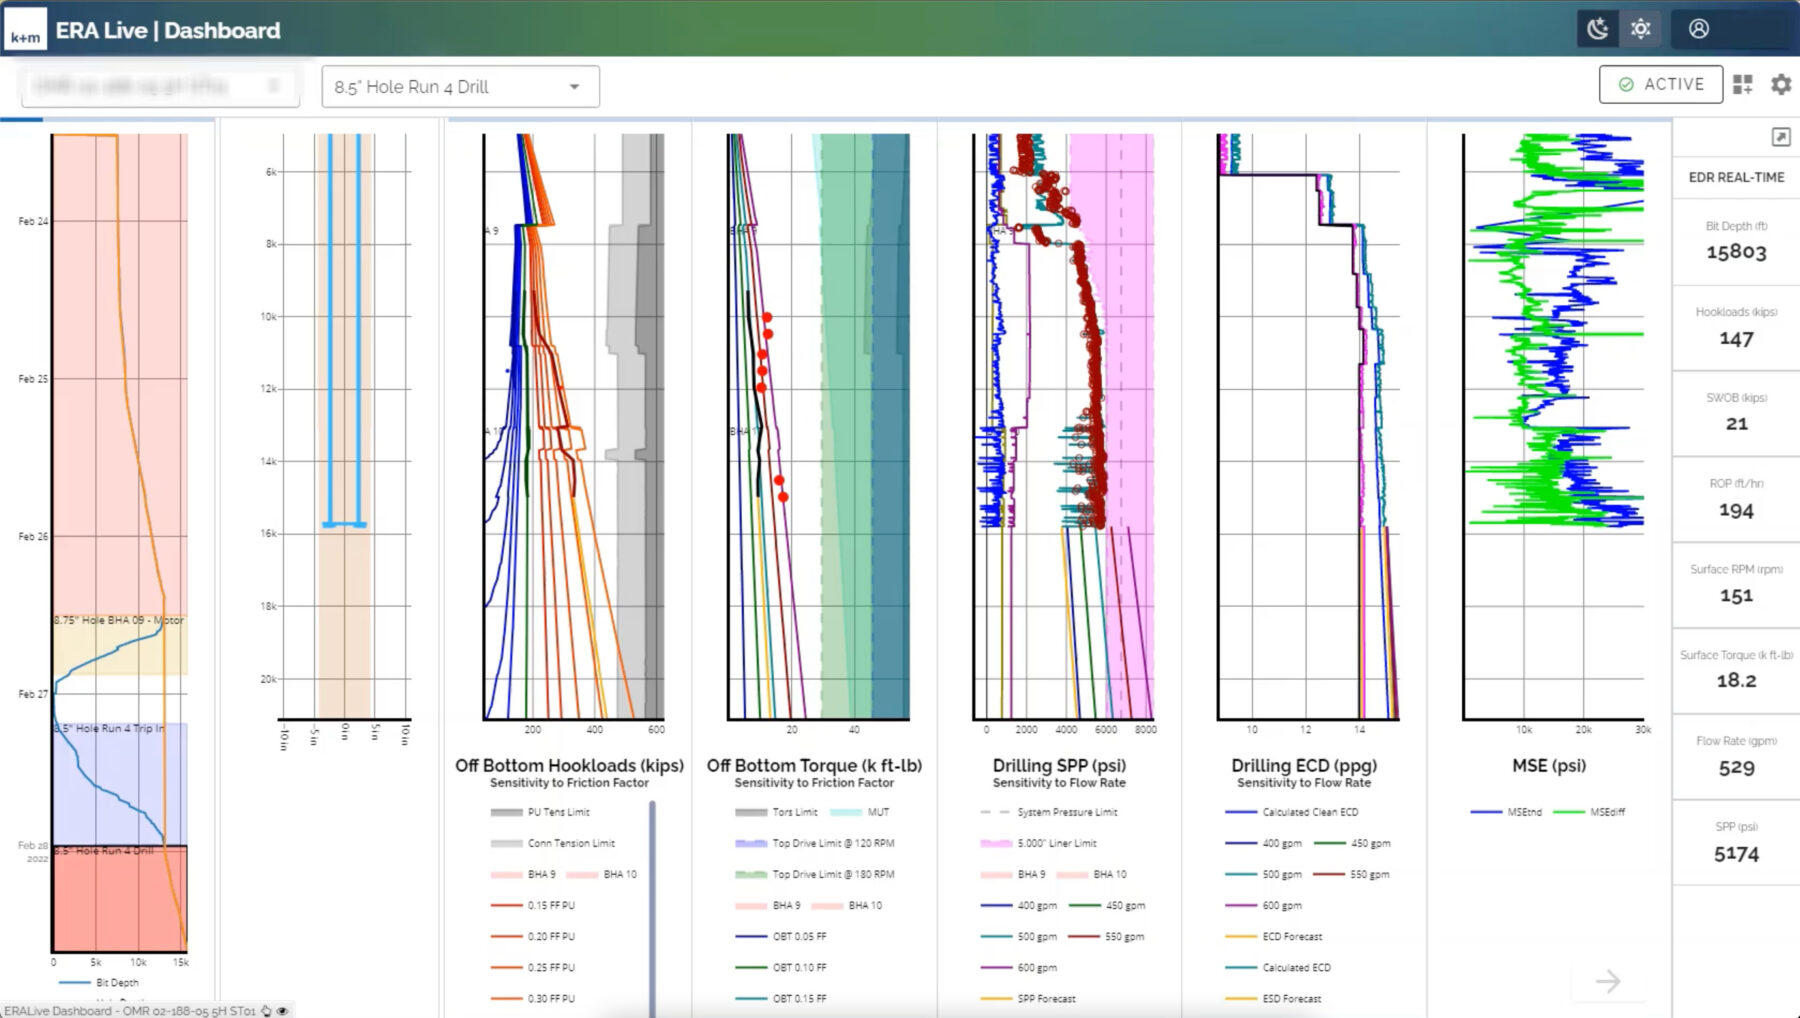The image size is (1800, 1018).
Task: Pop out the EDR Real-Time panel
Action: [x=1781, y=137]
